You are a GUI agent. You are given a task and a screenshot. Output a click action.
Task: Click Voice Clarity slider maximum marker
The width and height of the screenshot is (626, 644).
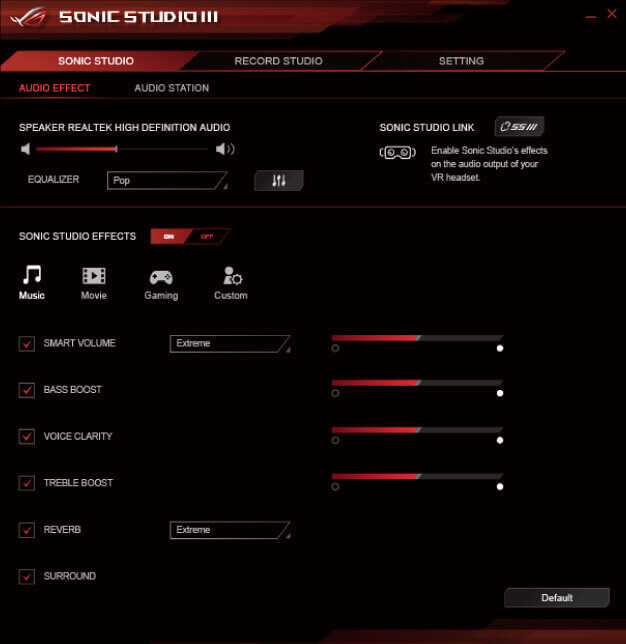pos(500,440)
